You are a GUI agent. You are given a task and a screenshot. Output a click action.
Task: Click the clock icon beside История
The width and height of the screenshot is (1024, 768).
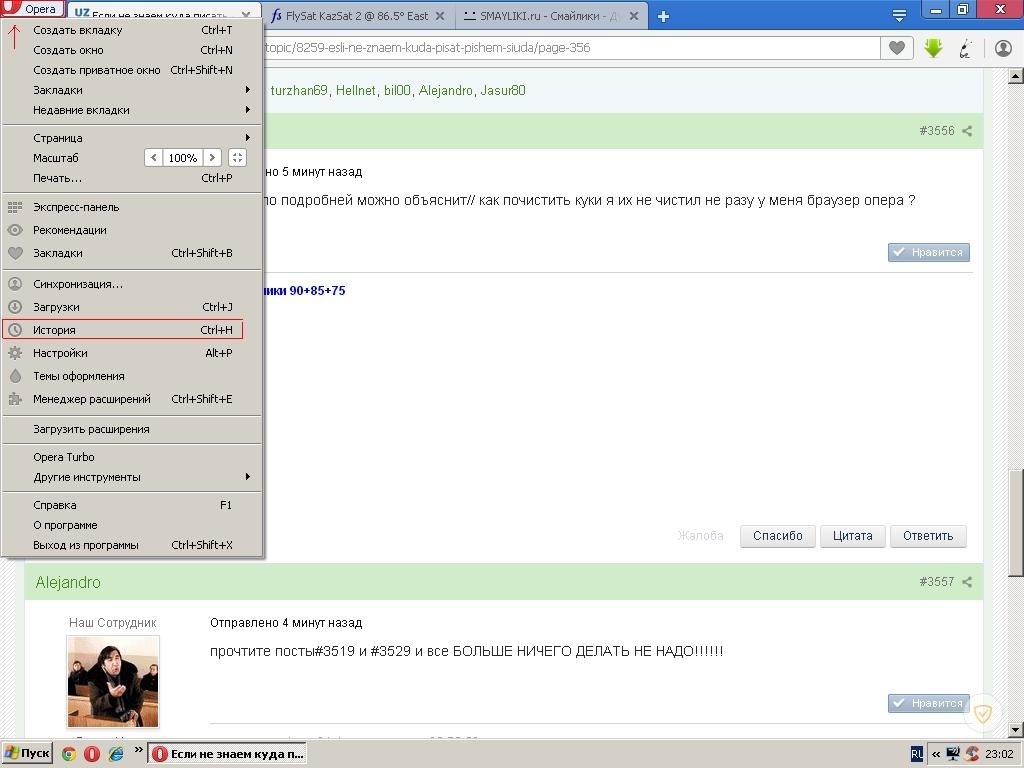pos(15,330)
